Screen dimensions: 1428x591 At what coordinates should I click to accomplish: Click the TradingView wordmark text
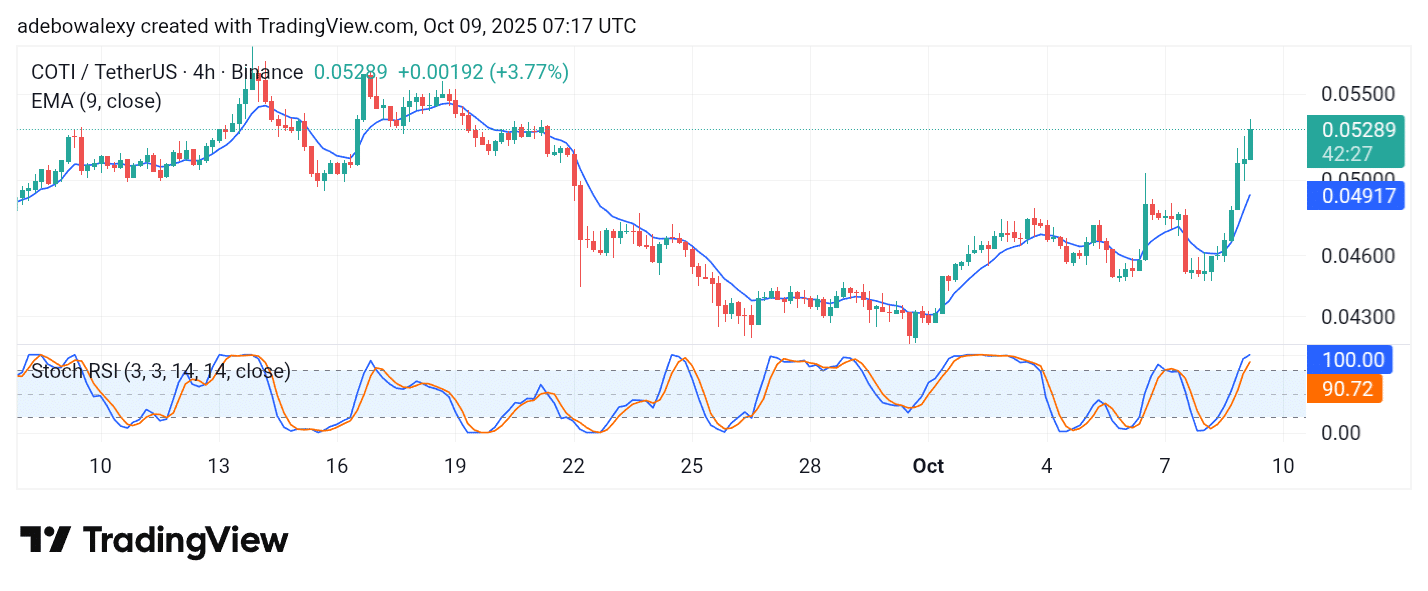(185, 541)
